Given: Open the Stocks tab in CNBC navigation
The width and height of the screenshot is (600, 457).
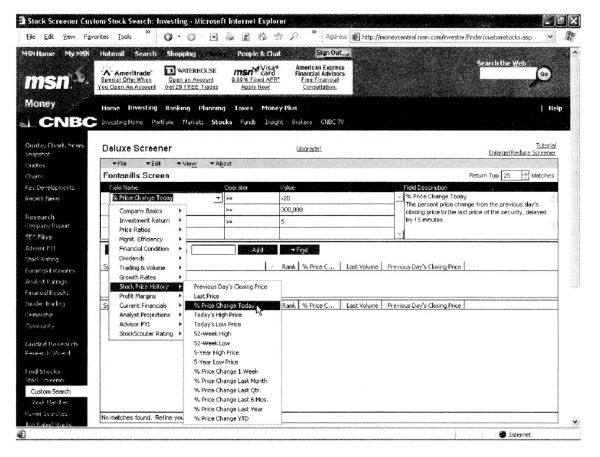Looking at the screenshot, I should tap(221, 124).
